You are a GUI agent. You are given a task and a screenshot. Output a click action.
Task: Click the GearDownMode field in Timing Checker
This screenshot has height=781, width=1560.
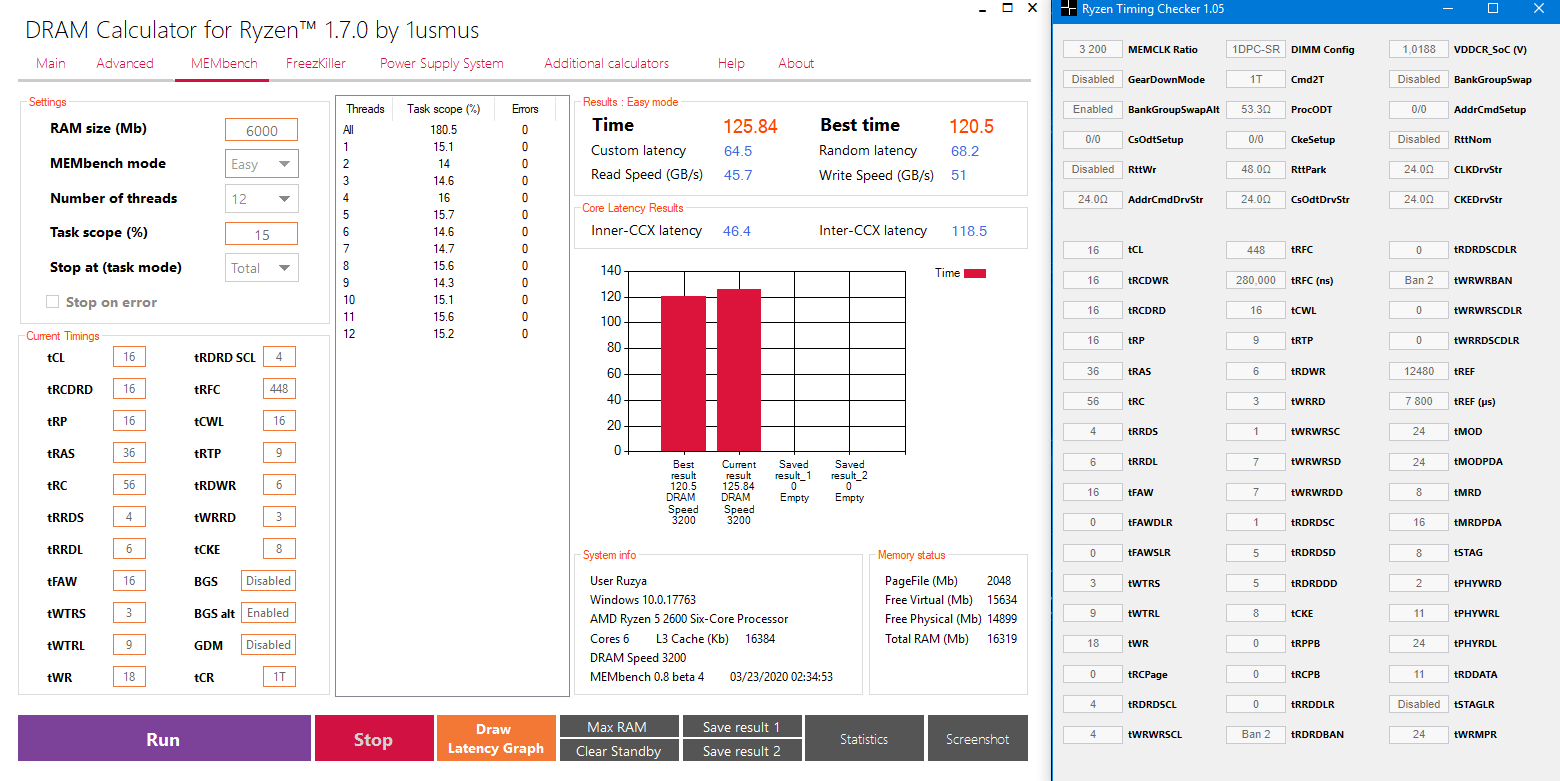(x=1093, y=79)
